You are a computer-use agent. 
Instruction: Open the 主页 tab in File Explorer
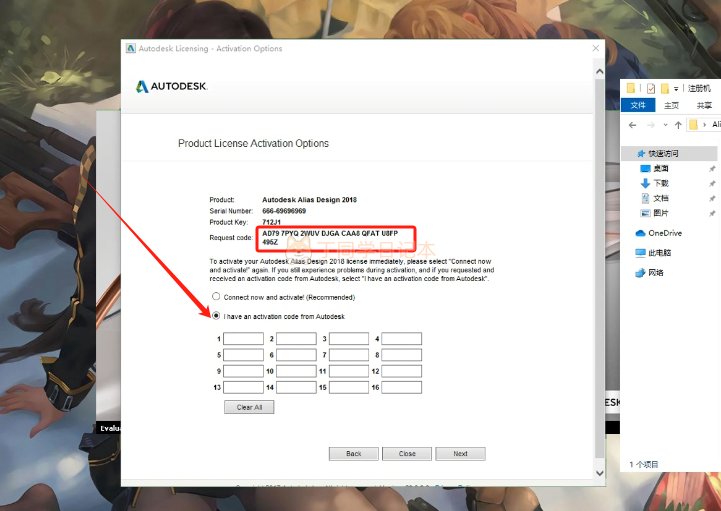[671, 105]
